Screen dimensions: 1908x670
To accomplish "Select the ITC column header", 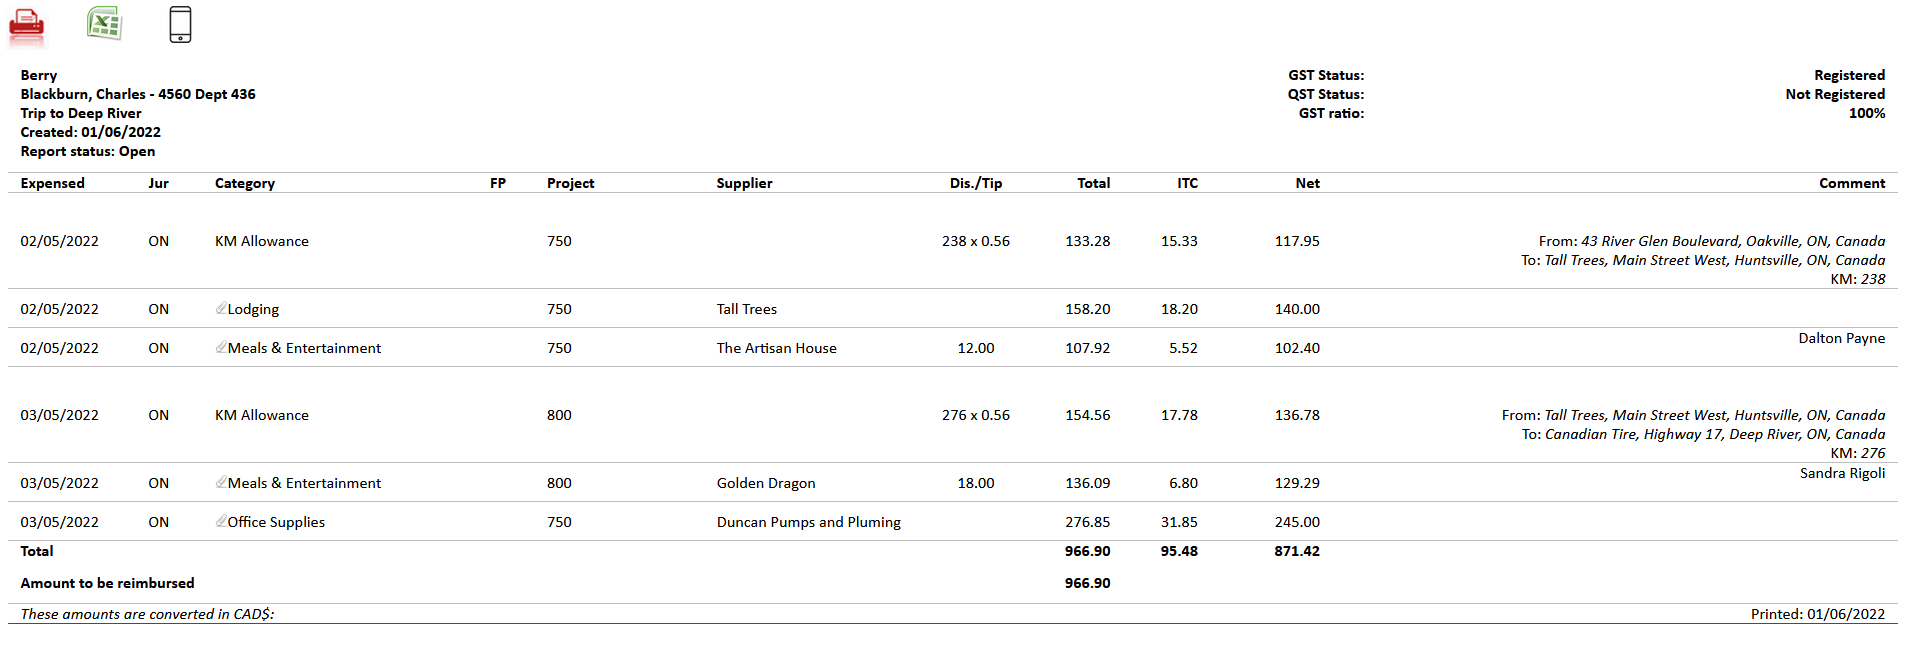I will [x=1187, y=183].
